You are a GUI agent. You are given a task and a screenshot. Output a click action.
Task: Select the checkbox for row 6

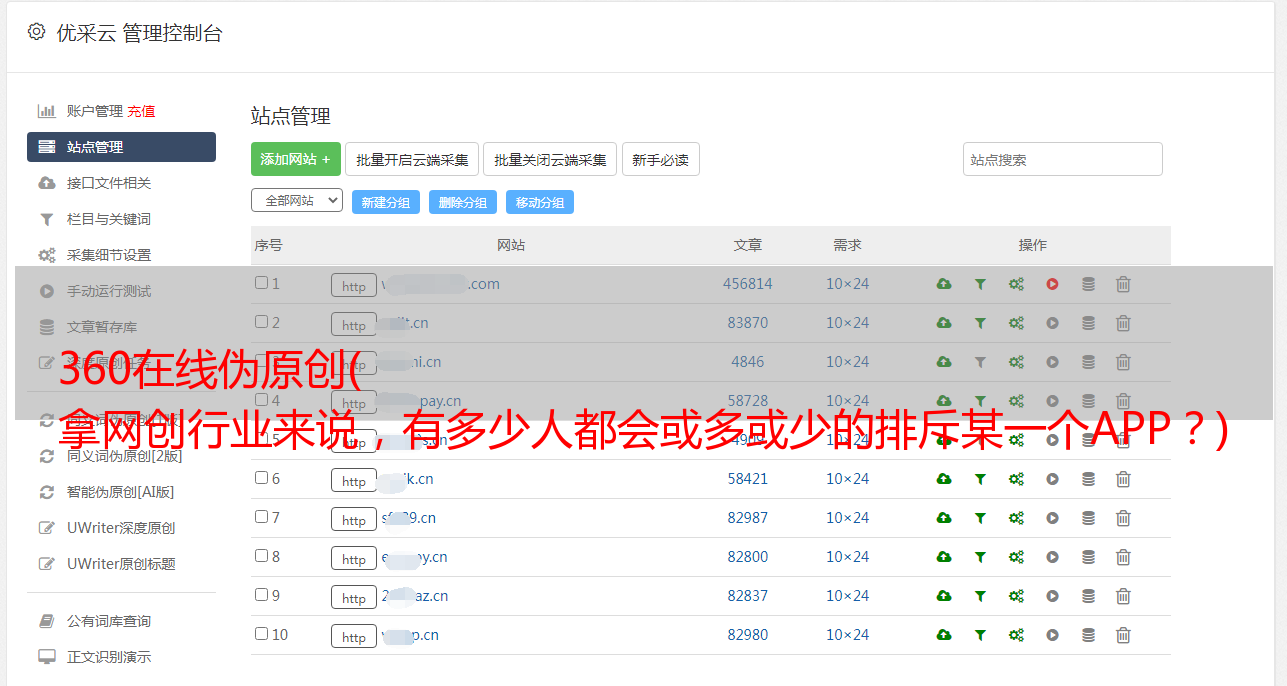click(261, 478)
